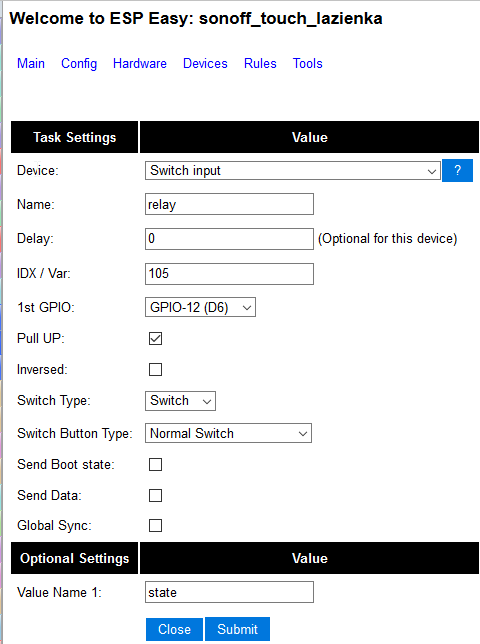Enable the Send Data checkbox
The width and height of the screenshot is (480, 644).
pos(155,495)
